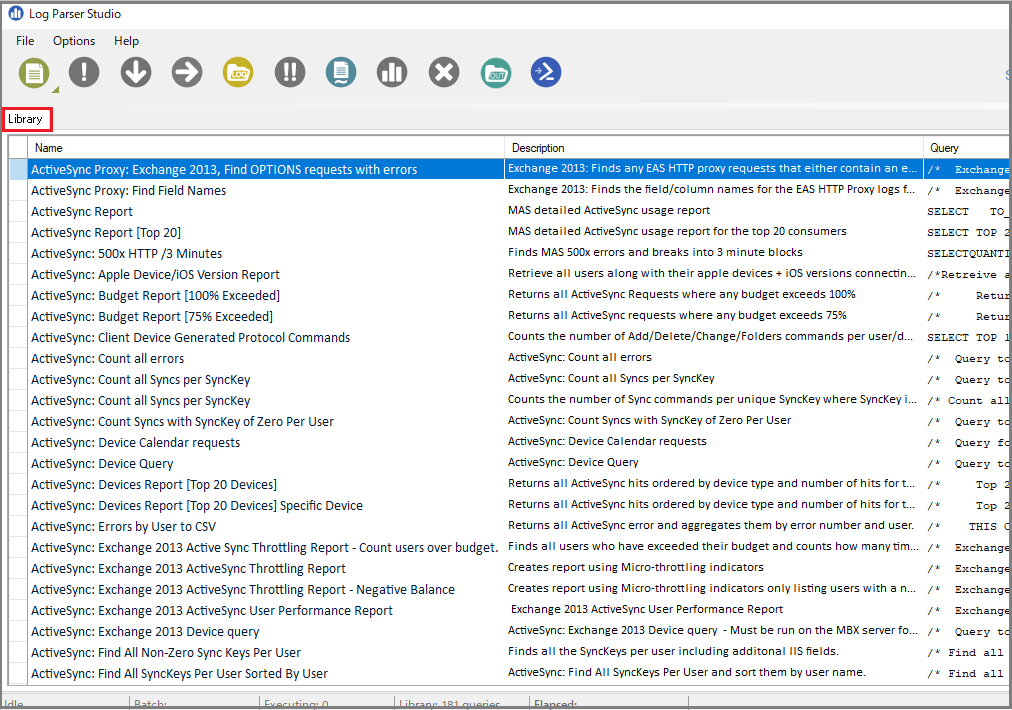The image size is (1012, 710).
Task: Select 'ActiveSync: Budget Report [75% Exceeded]'
Action: (152, 316)
